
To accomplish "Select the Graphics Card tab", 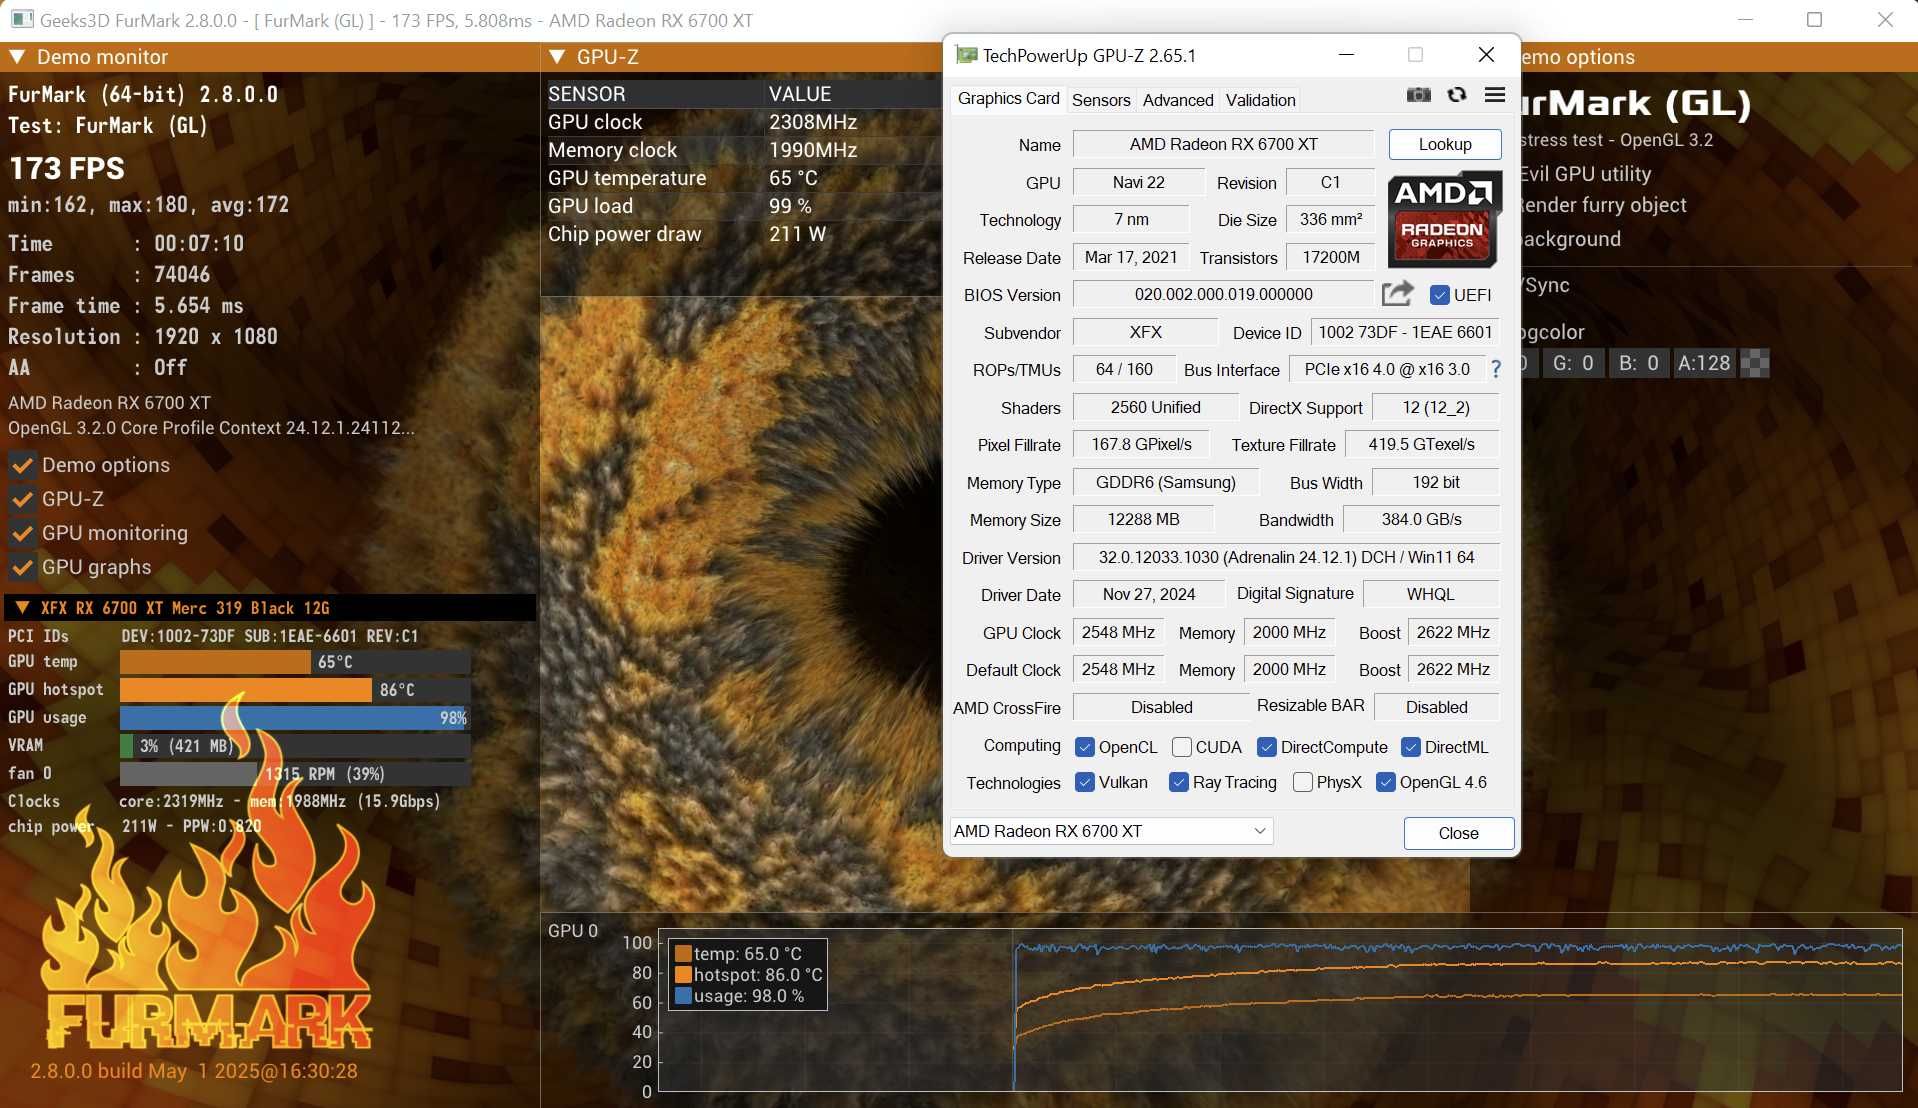I will 1008,98.
